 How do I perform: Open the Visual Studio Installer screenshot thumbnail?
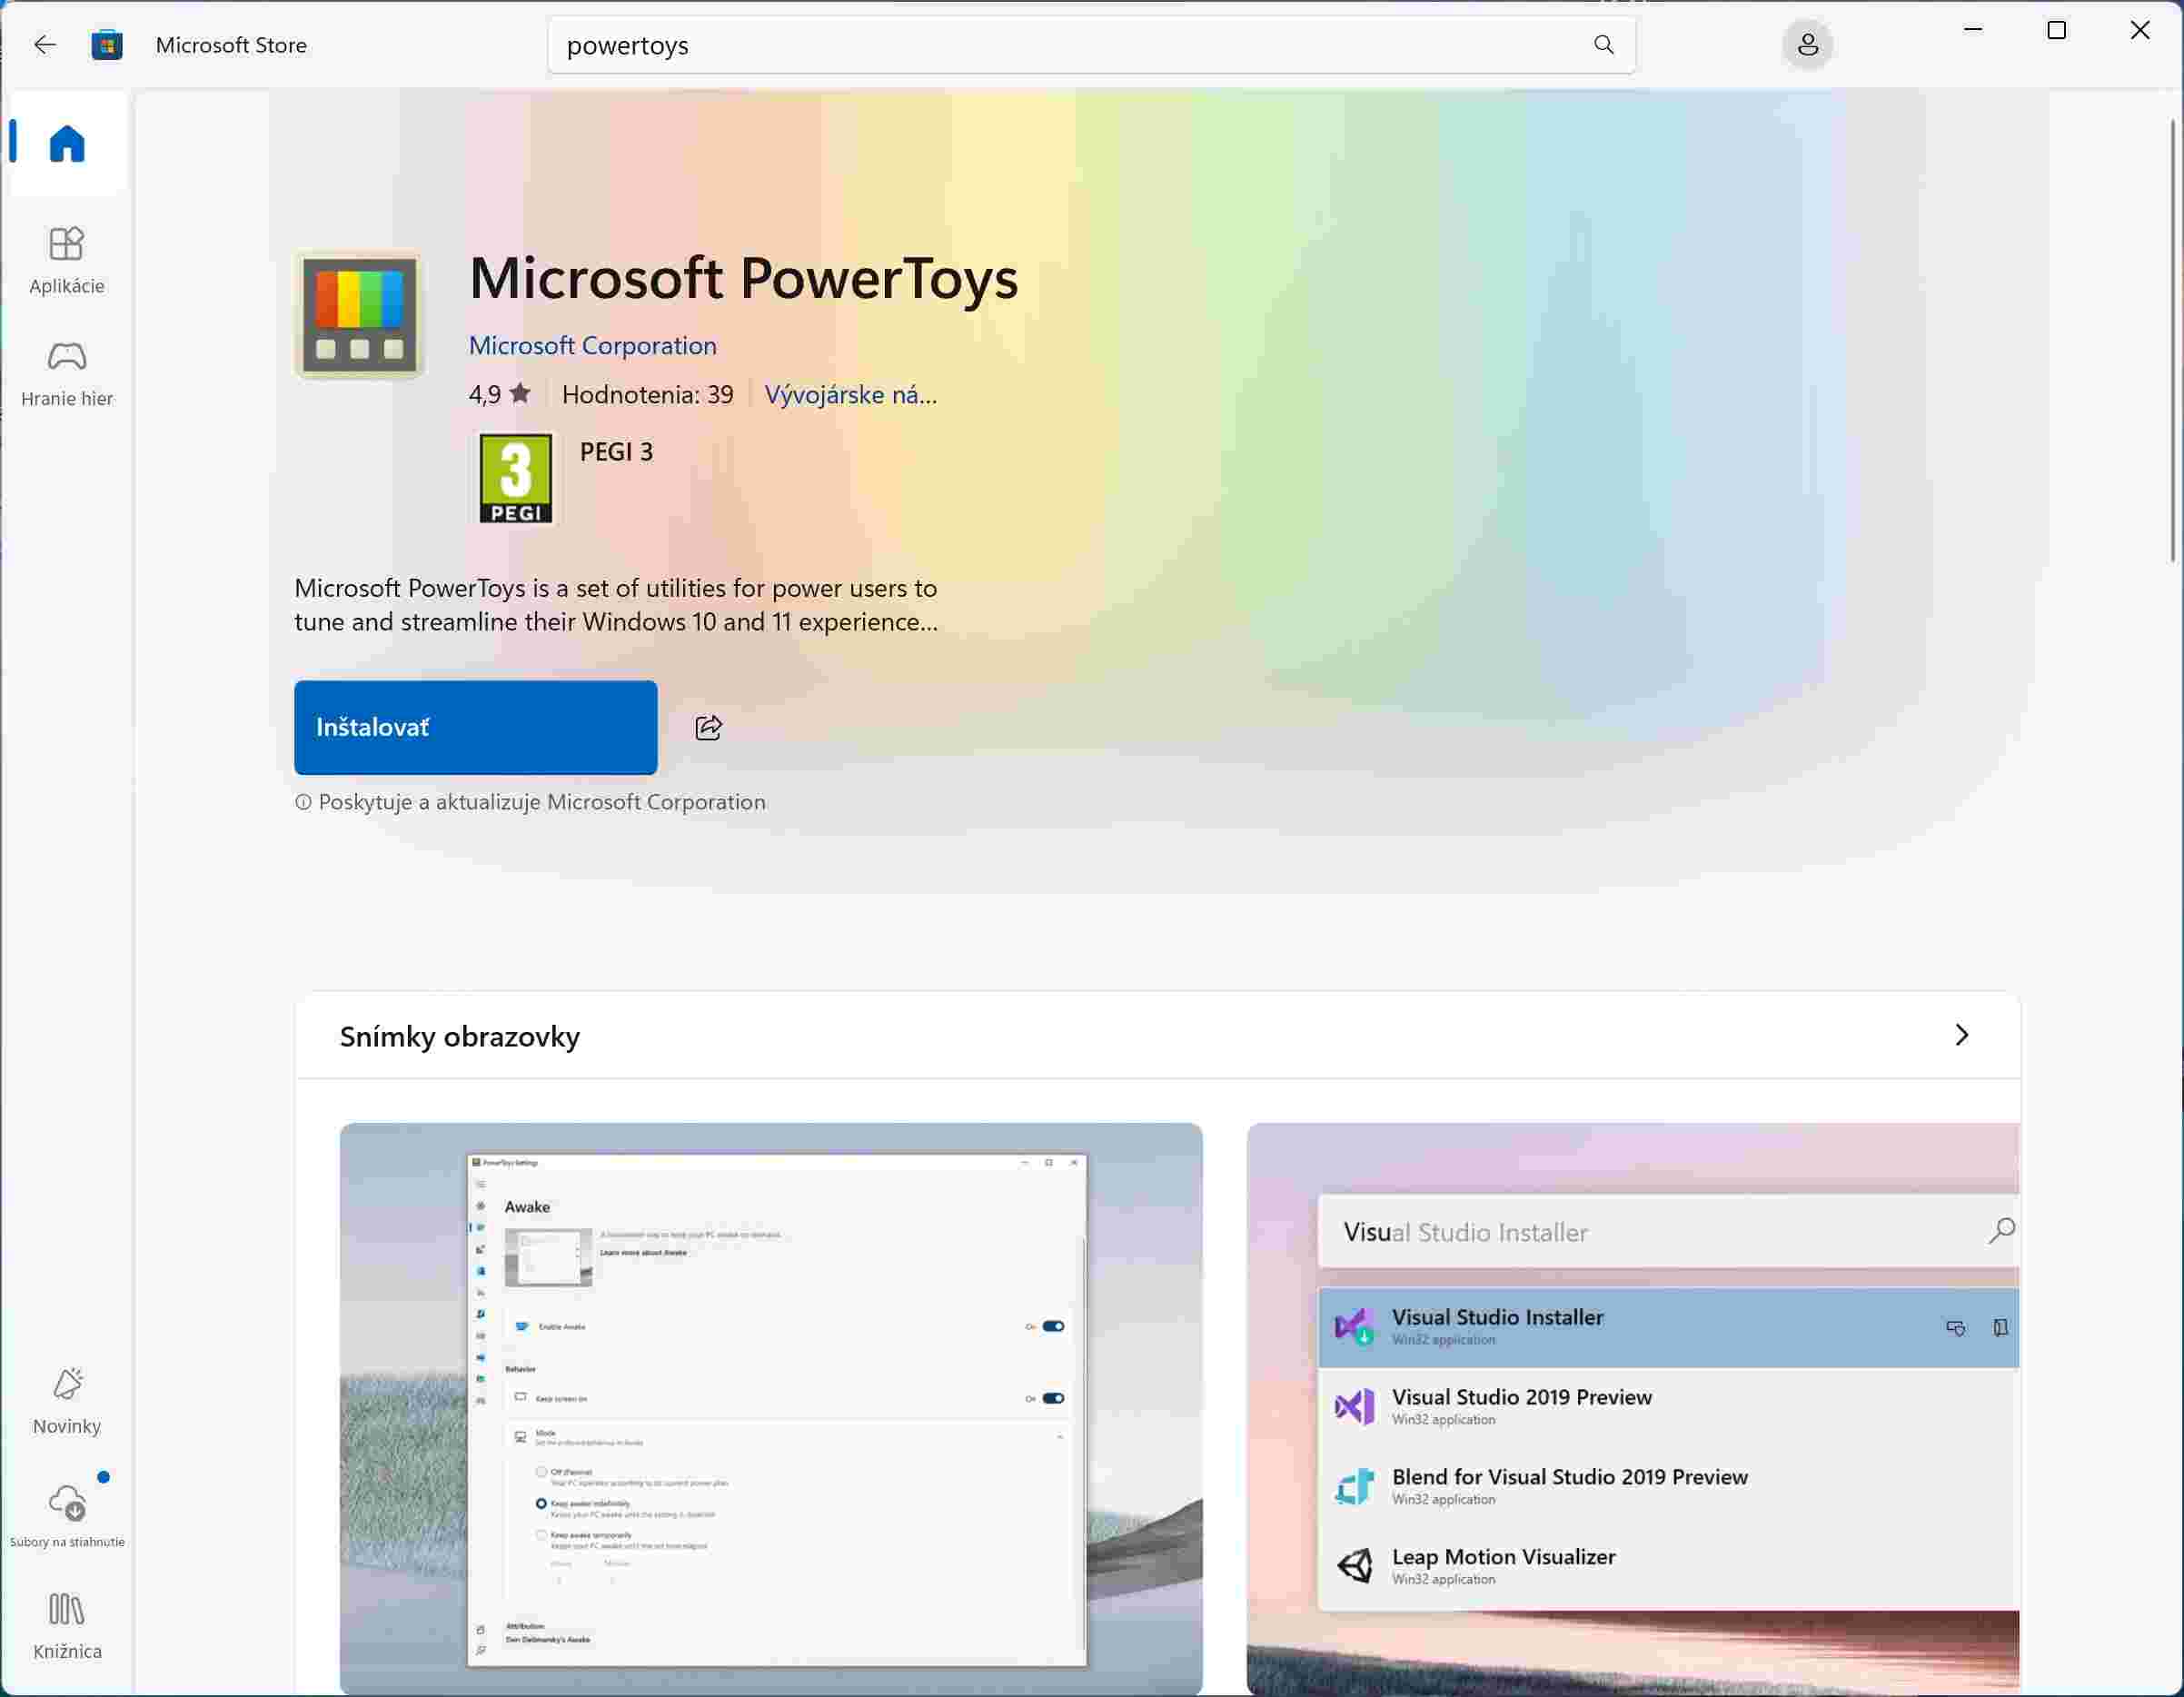(1632, 1408)
